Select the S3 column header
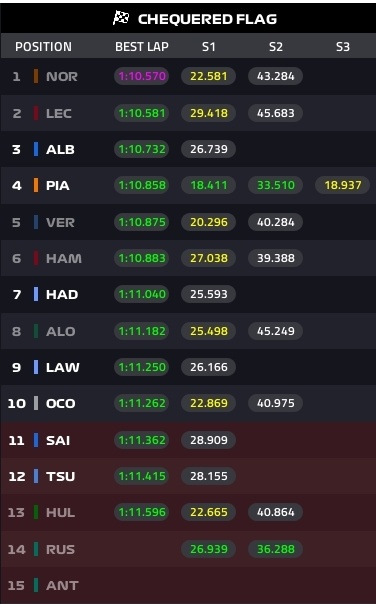This screenshot has width=376, height=604. [343, 47]
